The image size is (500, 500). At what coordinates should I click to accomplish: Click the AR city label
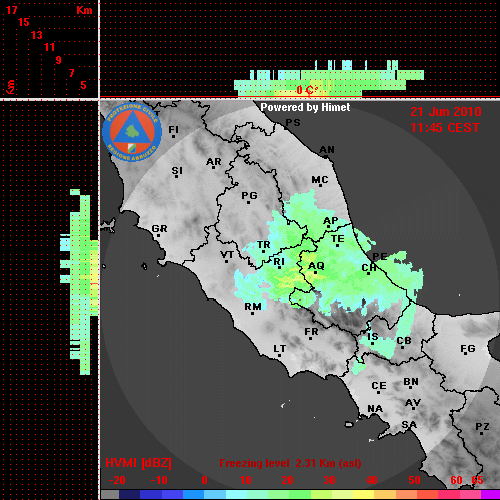[214, 162]
